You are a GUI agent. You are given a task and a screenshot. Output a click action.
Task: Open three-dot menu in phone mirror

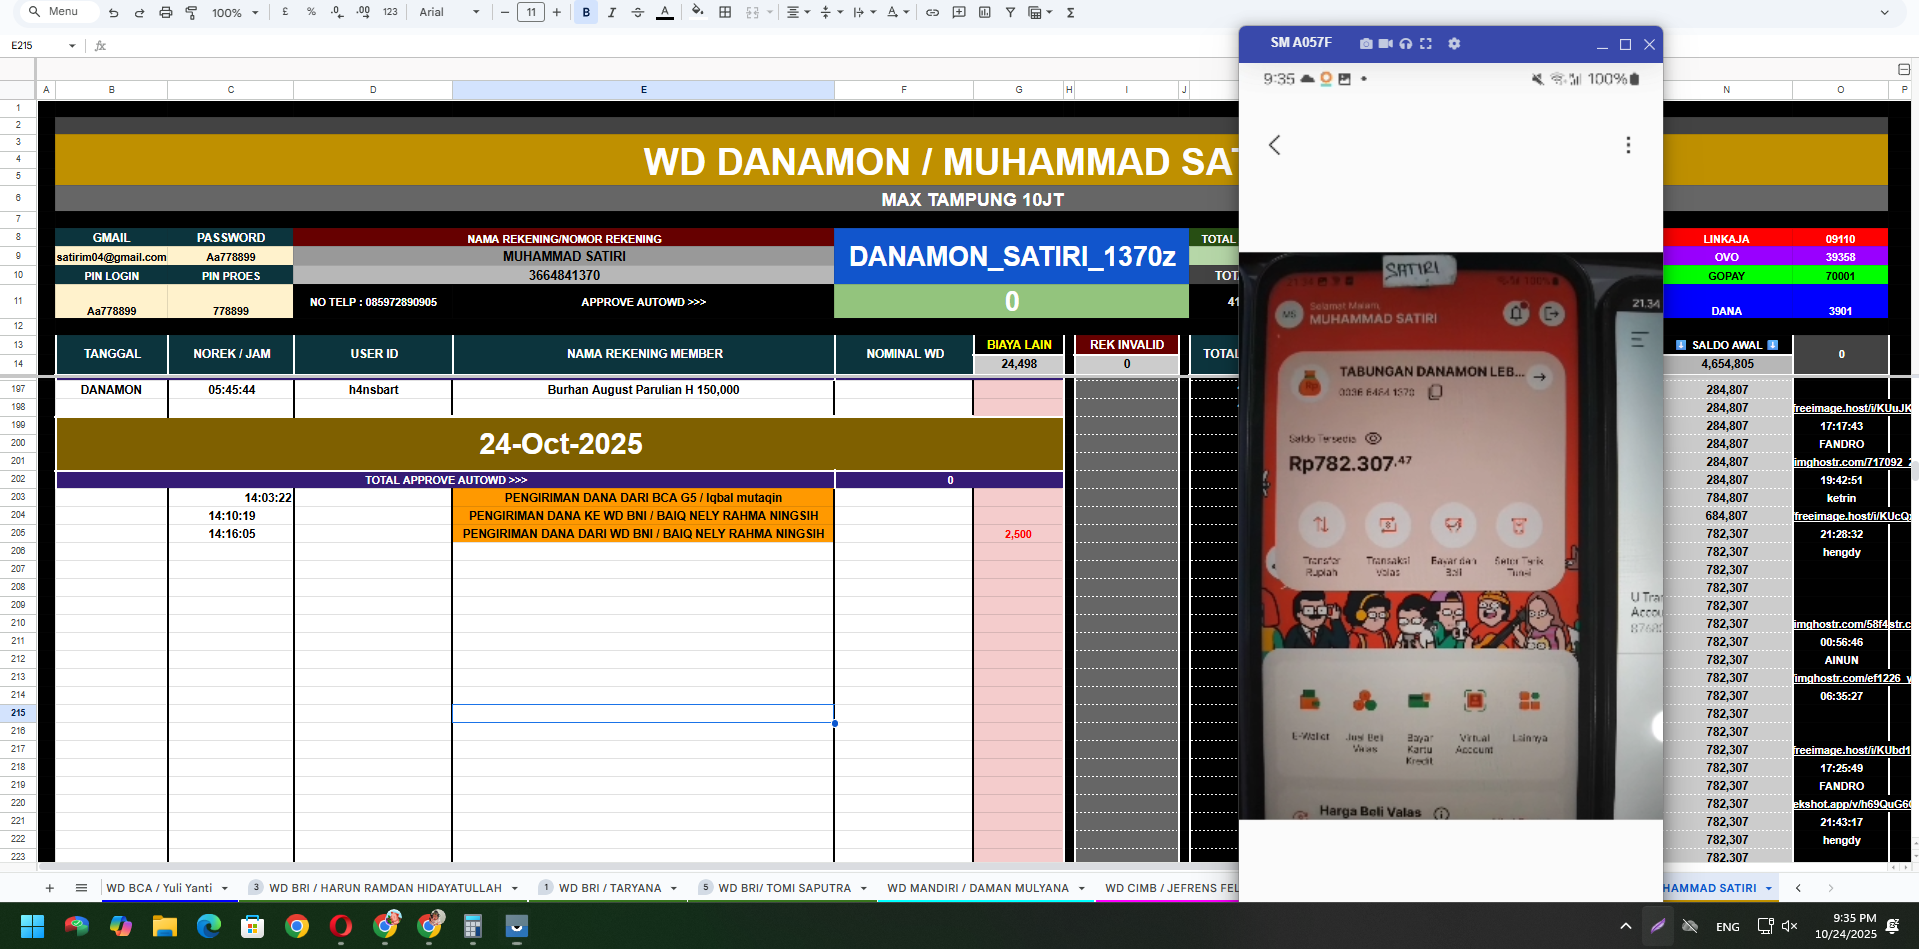tap(1628, 145)
